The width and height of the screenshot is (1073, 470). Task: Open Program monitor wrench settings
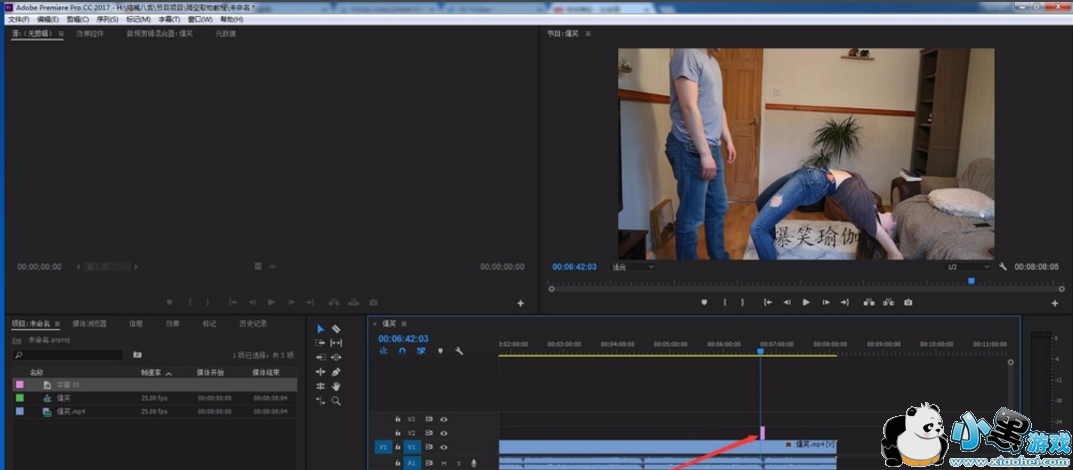[x=1003, y=267]
